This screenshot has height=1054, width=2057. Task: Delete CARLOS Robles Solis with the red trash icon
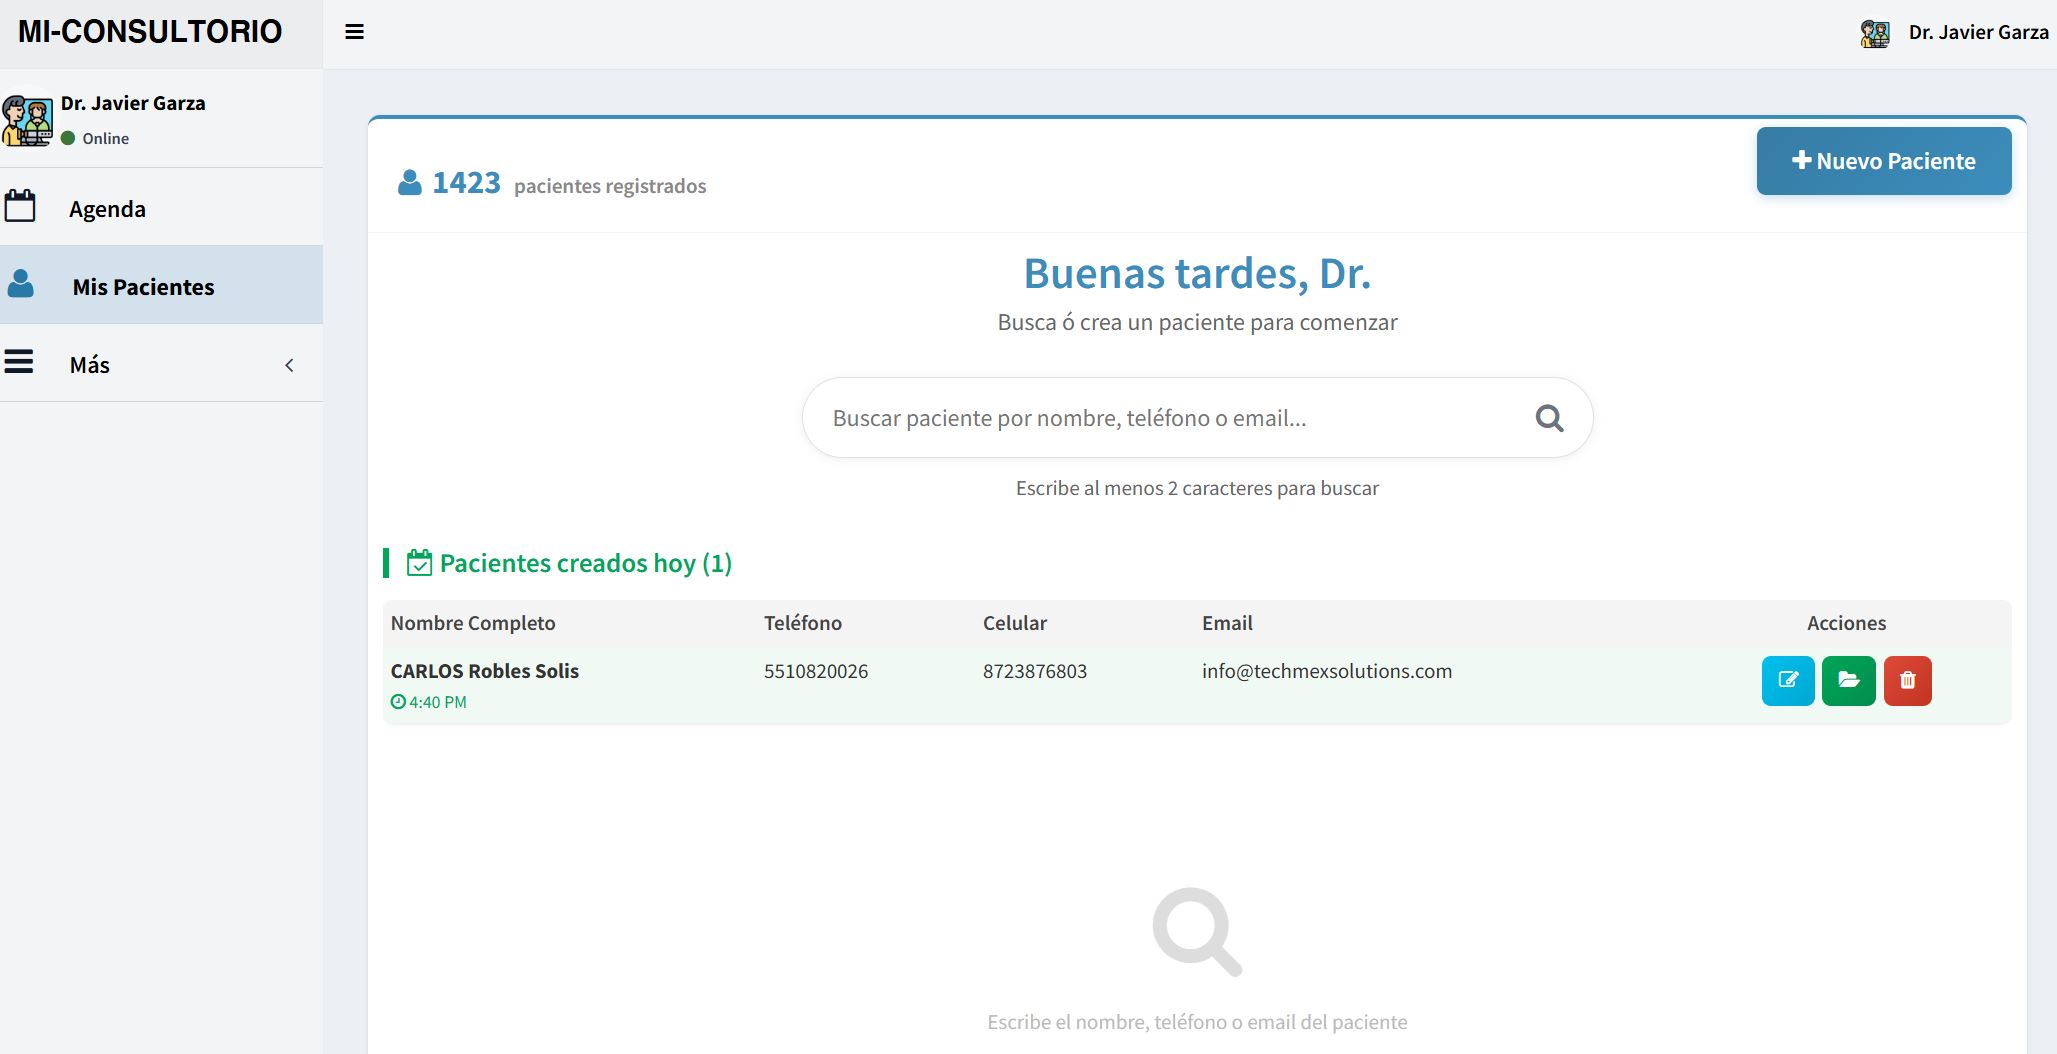click(x=1908, y=681)
